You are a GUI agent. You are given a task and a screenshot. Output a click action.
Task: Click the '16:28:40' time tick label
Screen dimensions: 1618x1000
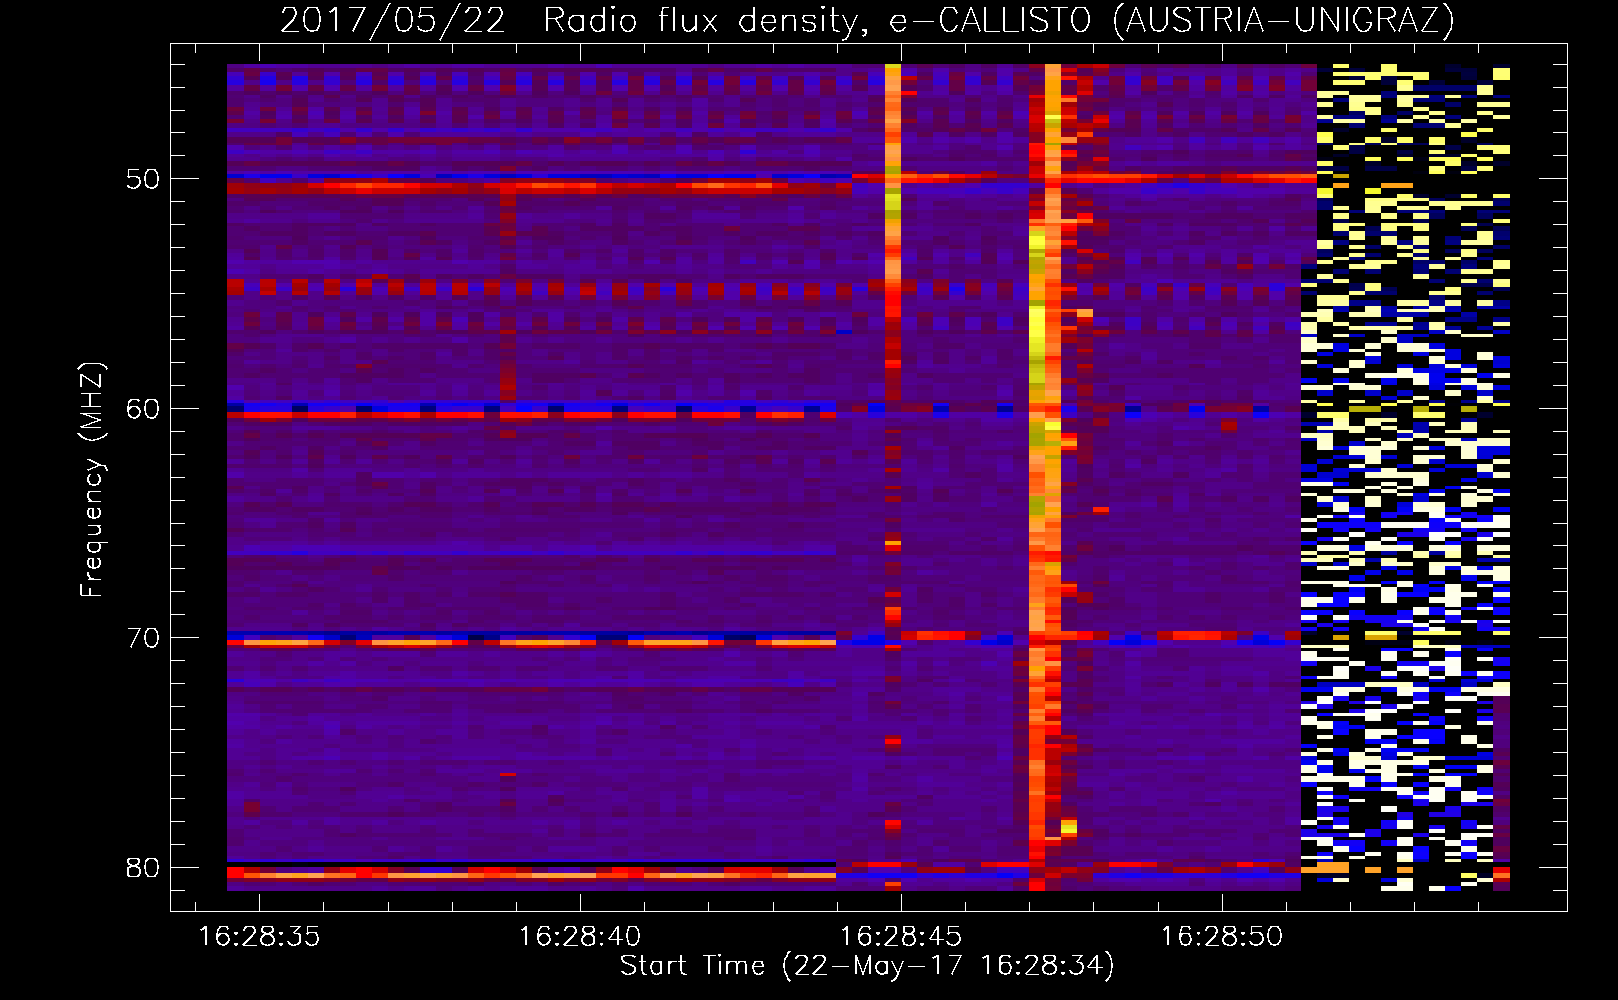(x=580, y=936)
